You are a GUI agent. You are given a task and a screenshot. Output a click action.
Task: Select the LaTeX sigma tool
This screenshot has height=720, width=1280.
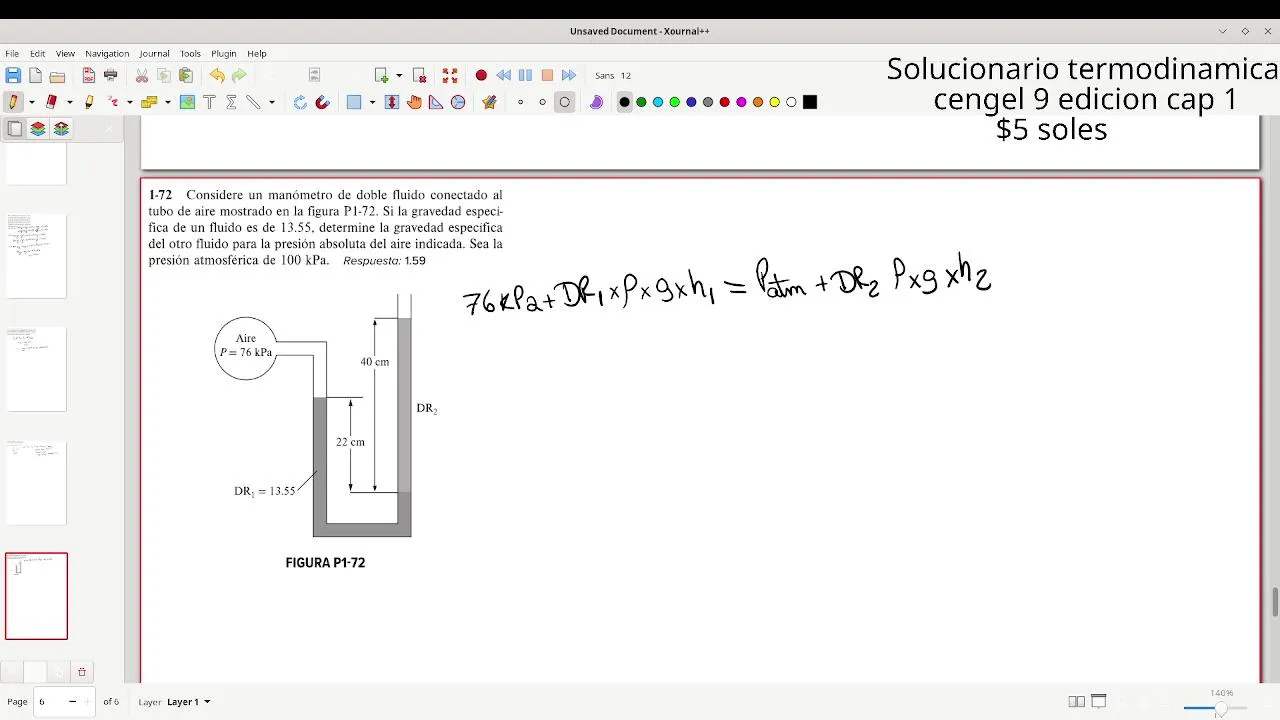point(231,102)
